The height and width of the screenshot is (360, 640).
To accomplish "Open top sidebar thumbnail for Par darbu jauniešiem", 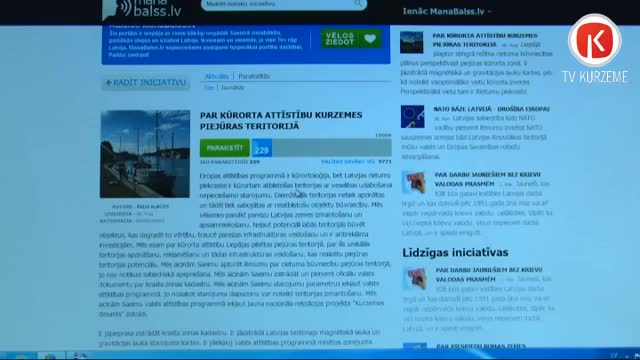I will tap(413, 182).
